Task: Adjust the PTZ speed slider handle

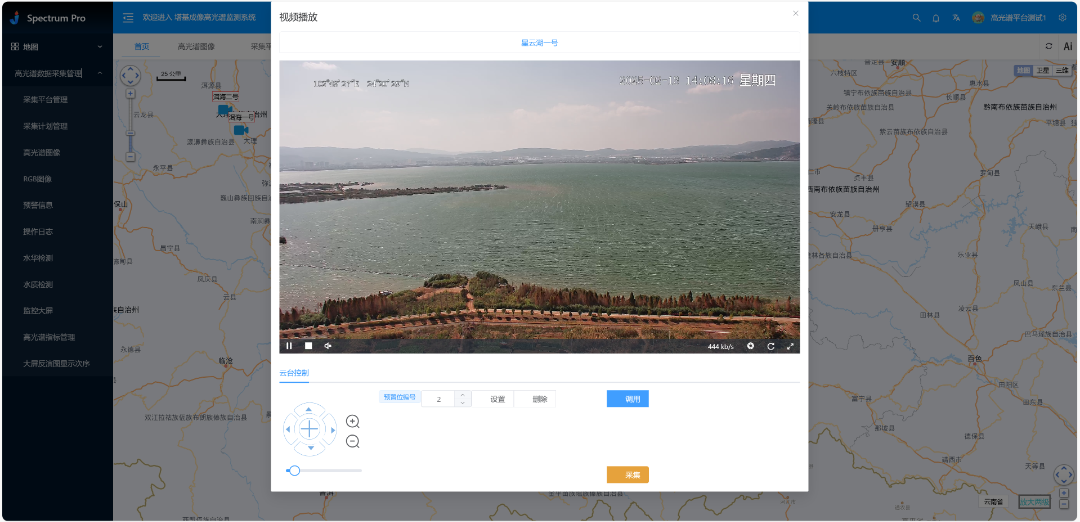Action: click(x=294, y=470)
